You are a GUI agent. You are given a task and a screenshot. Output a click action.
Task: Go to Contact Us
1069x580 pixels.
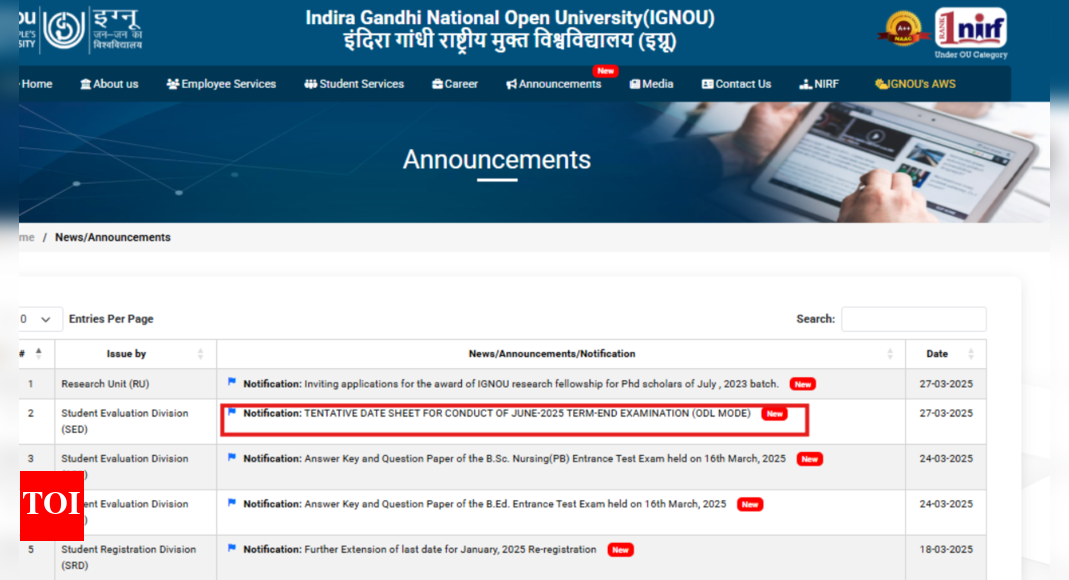pyautogui.click(x=736, y=84)
